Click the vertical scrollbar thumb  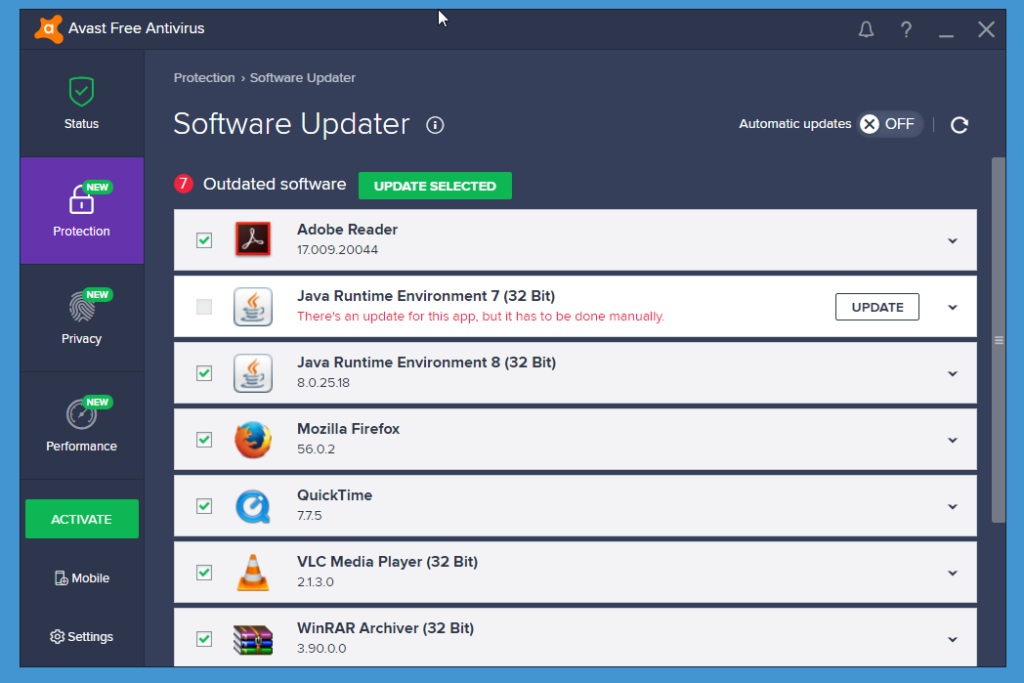coord(999,340)
